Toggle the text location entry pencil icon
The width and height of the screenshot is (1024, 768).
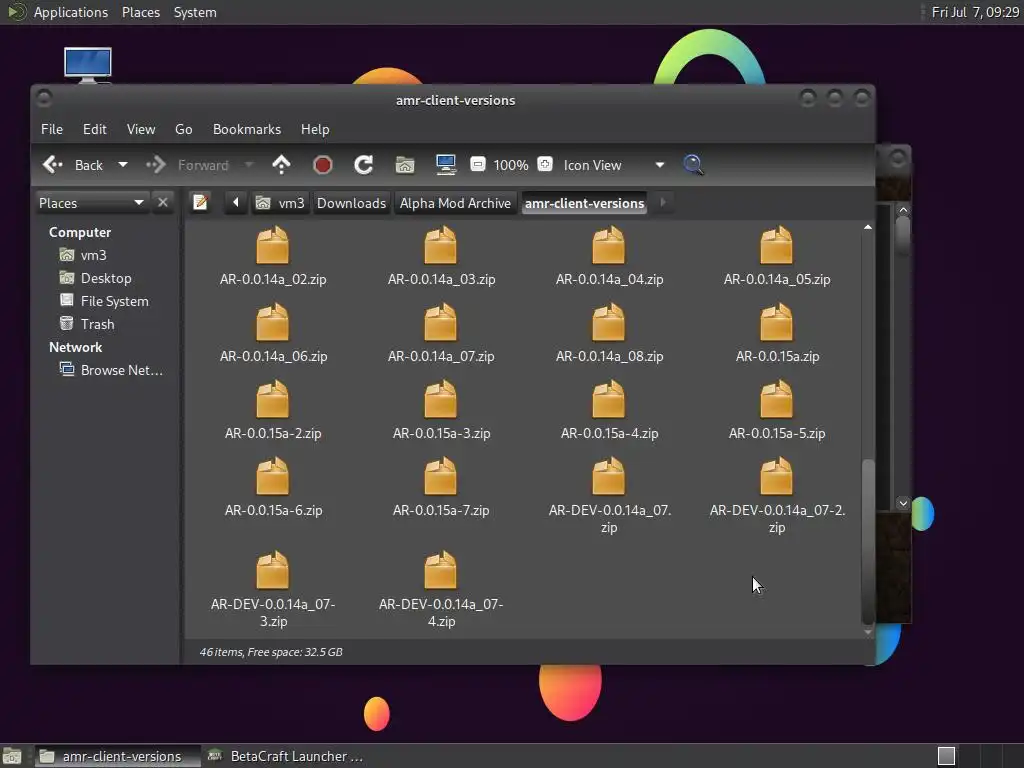[x=200, y=203]
